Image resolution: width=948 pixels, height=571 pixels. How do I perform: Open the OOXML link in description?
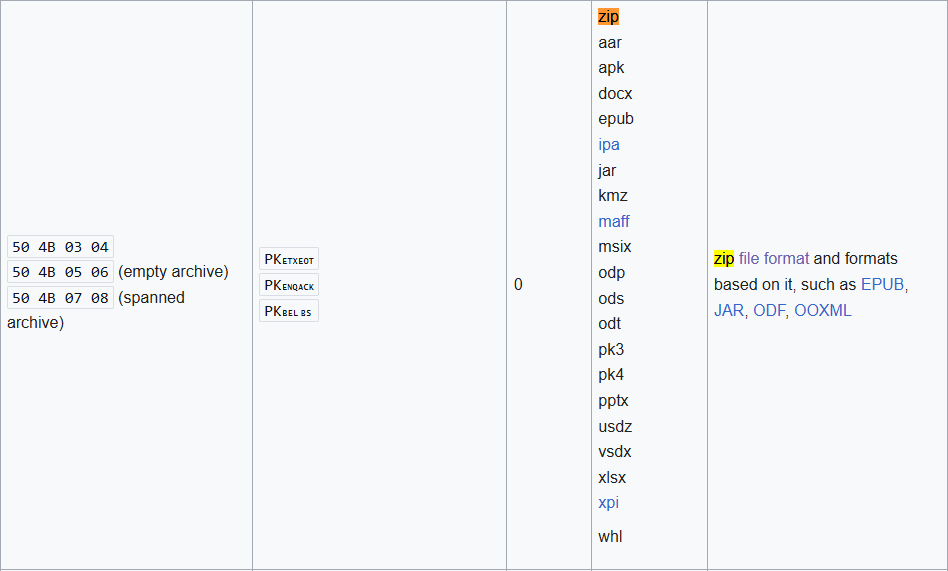coord(822,311)
